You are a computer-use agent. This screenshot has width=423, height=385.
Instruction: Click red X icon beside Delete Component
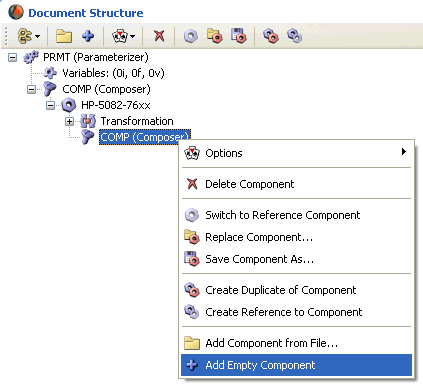[x=192, y=184]
